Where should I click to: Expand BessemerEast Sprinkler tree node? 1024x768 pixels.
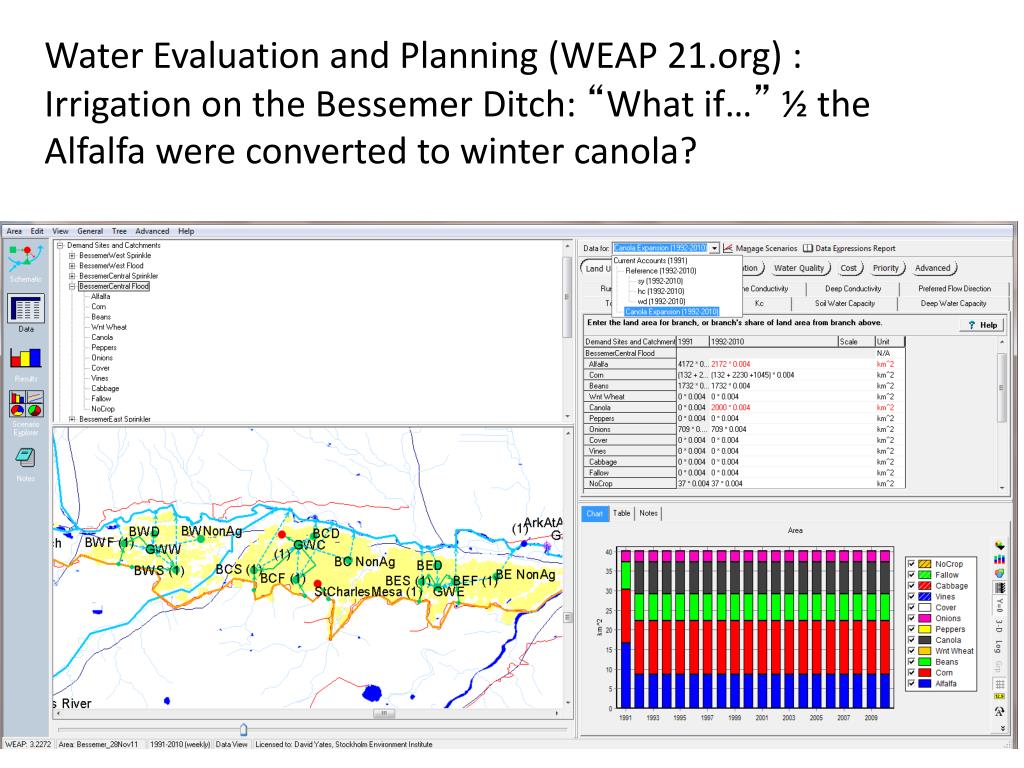coord(72,419)
